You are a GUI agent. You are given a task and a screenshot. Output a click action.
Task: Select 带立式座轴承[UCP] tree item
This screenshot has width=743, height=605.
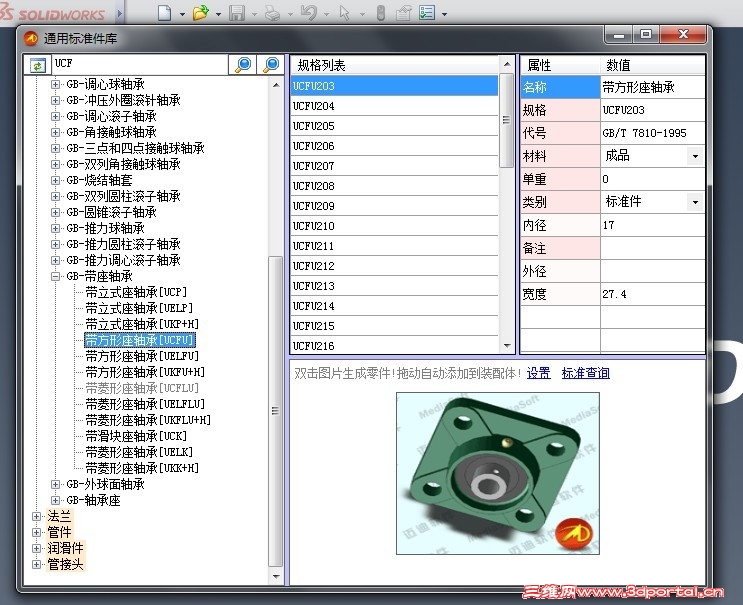pyautogui.click(x=136, y=292)
